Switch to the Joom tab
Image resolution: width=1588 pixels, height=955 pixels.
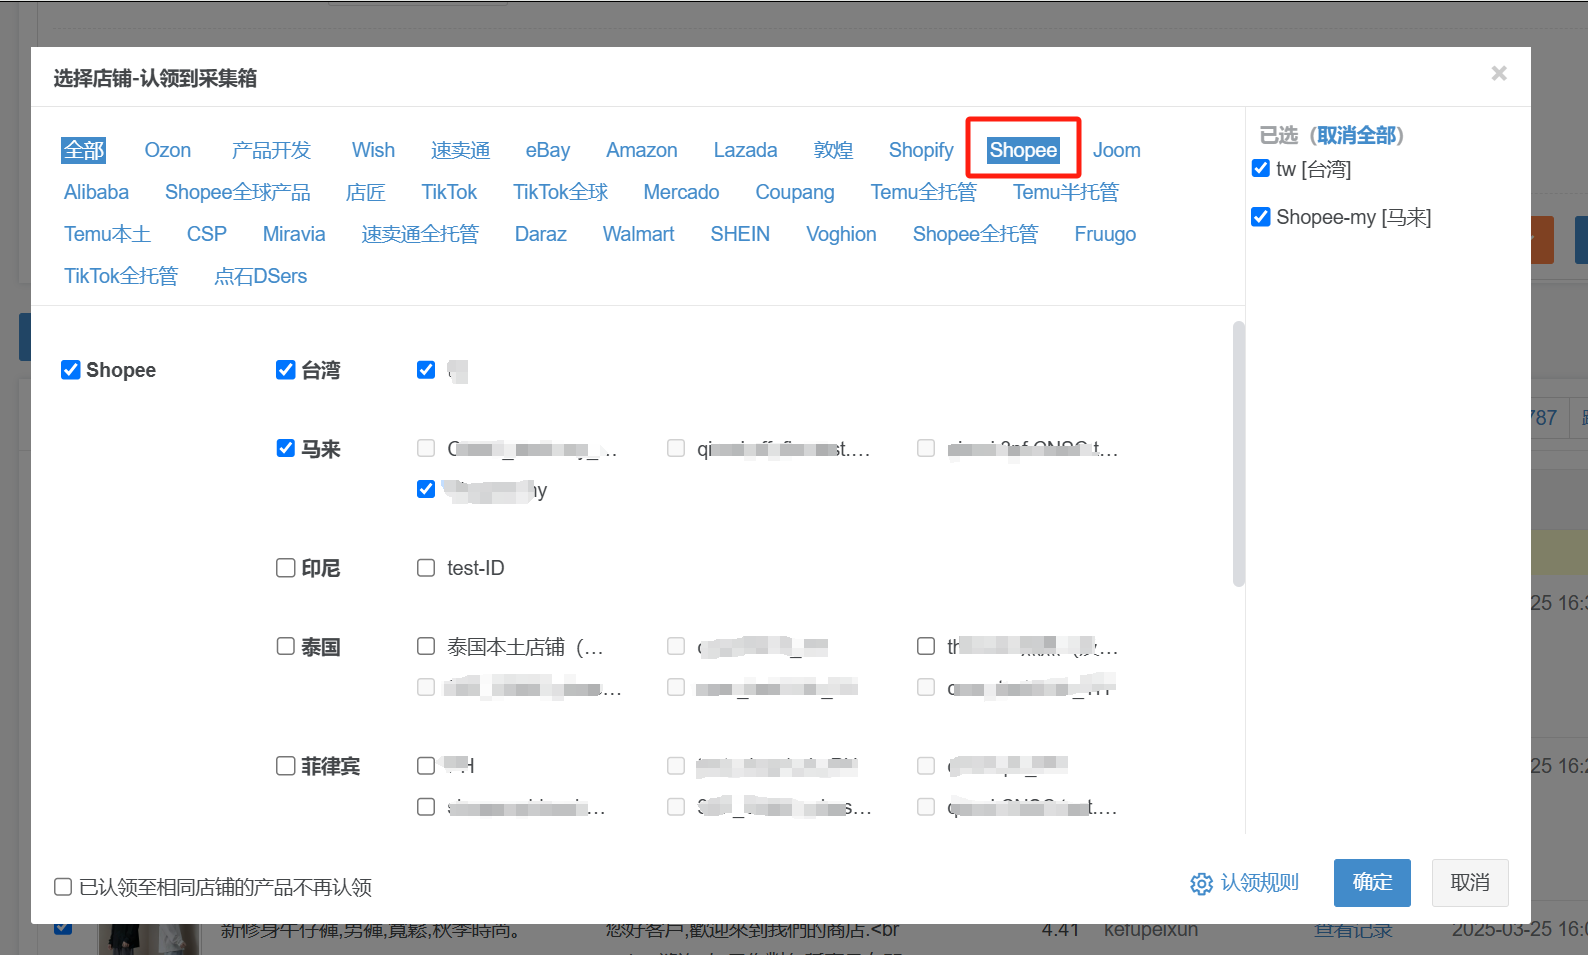point(1116,150)
